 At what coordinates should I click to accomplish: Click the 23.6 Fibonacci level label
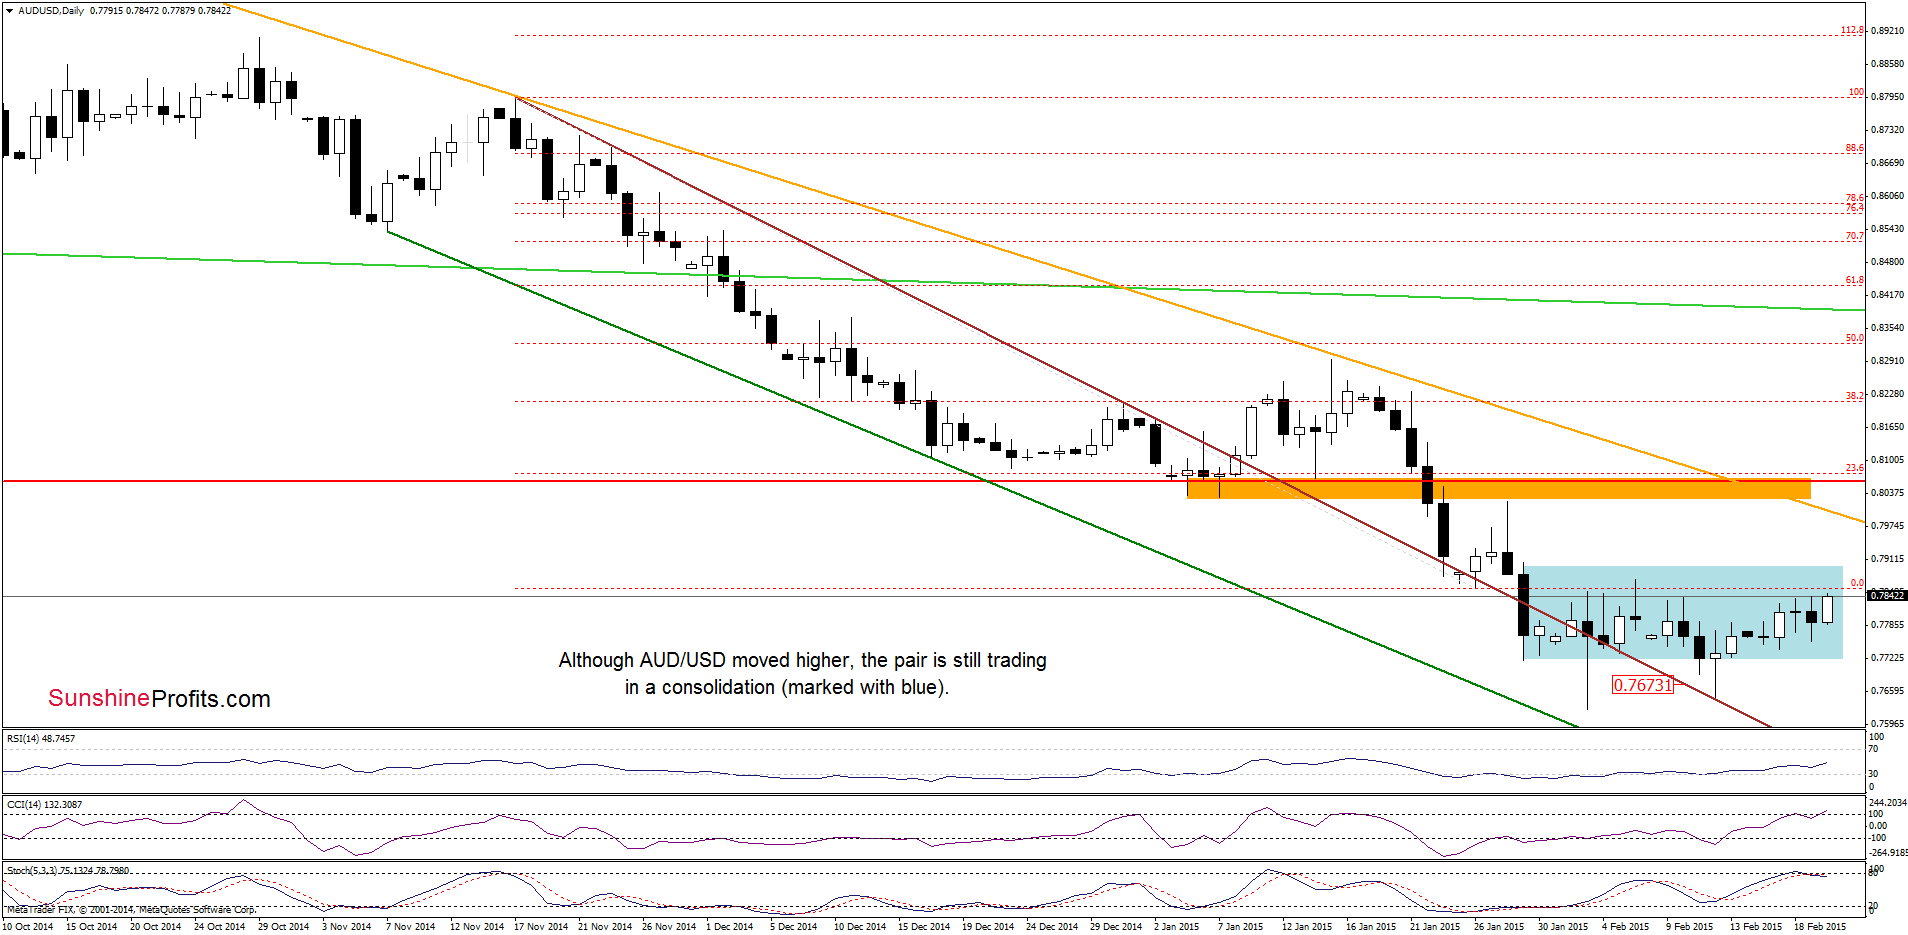[x=1855, y=467]
